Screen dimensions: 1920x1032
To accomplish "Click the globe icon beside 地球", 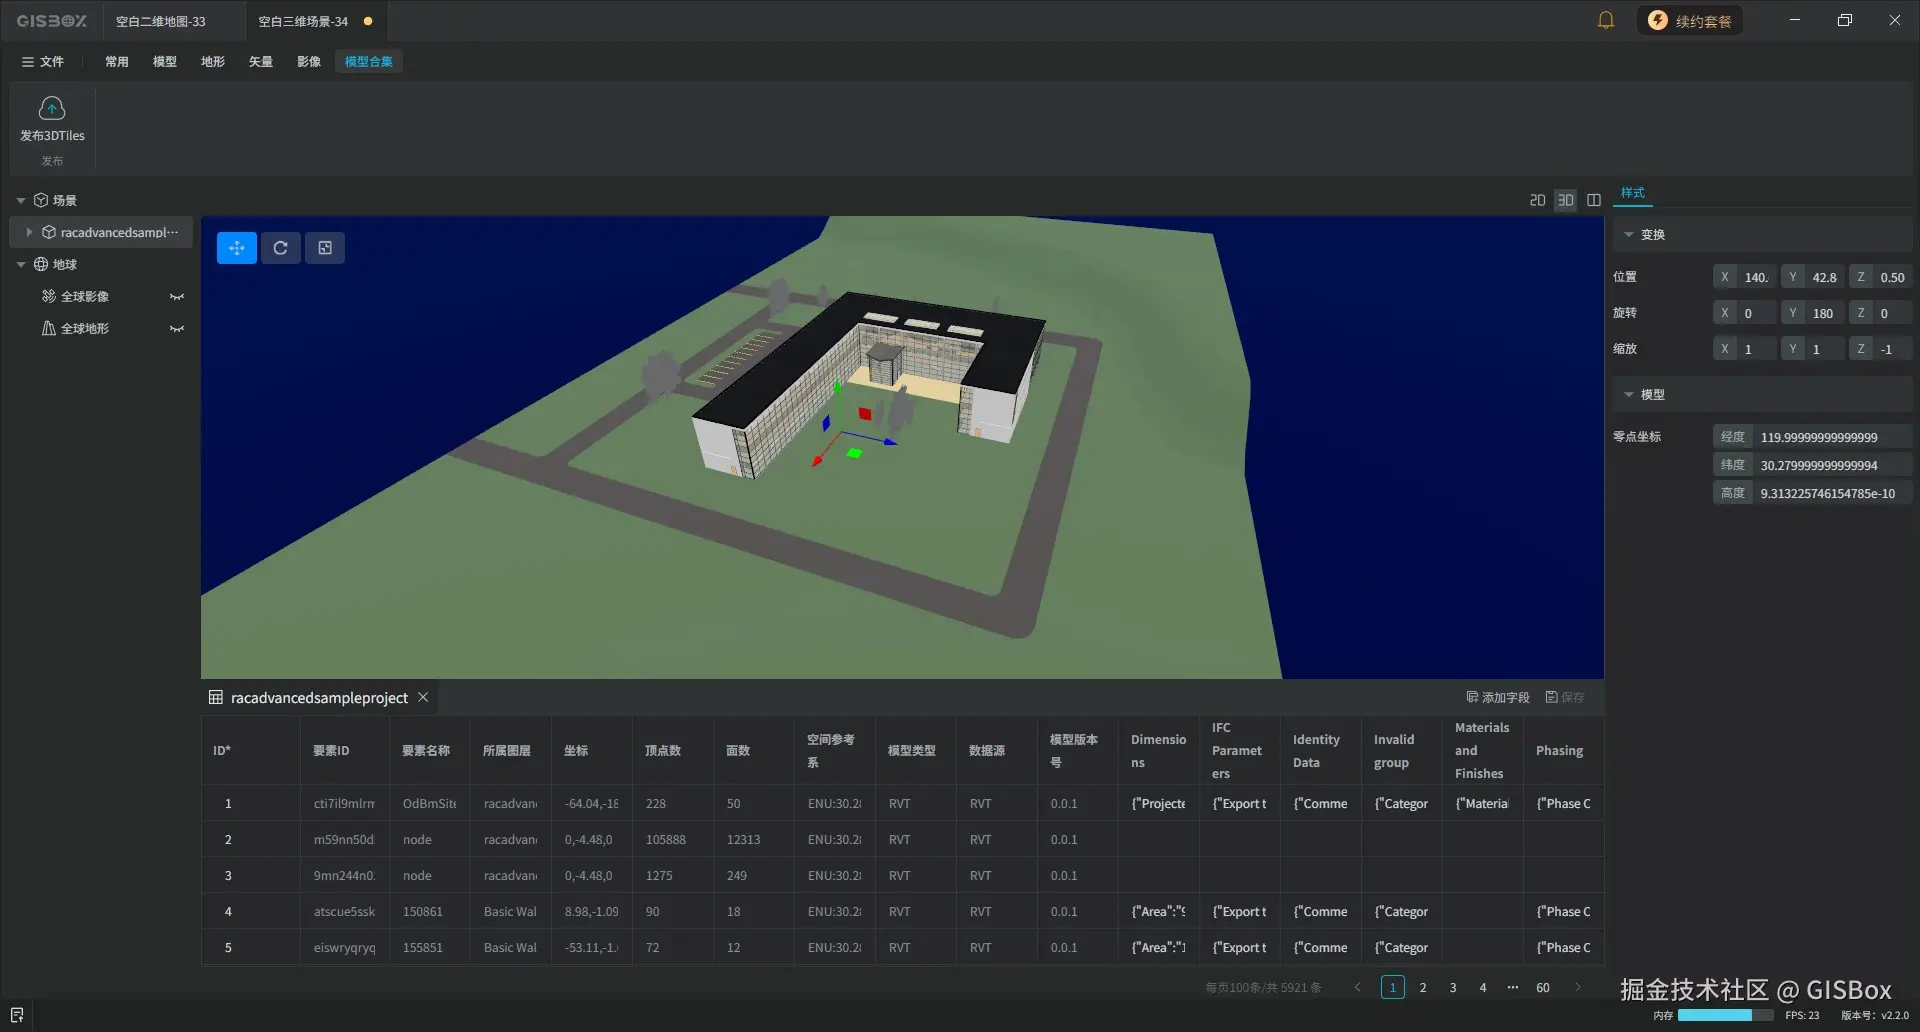I will [x=41, y=264].
